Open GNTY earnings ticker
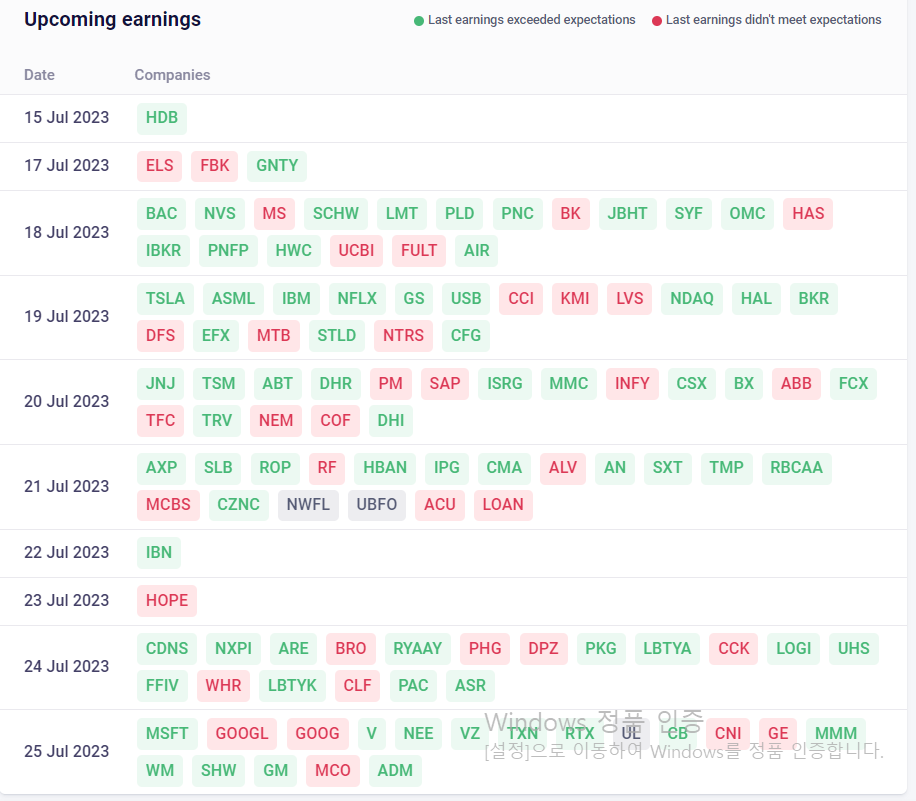 [x=277, y=166]
